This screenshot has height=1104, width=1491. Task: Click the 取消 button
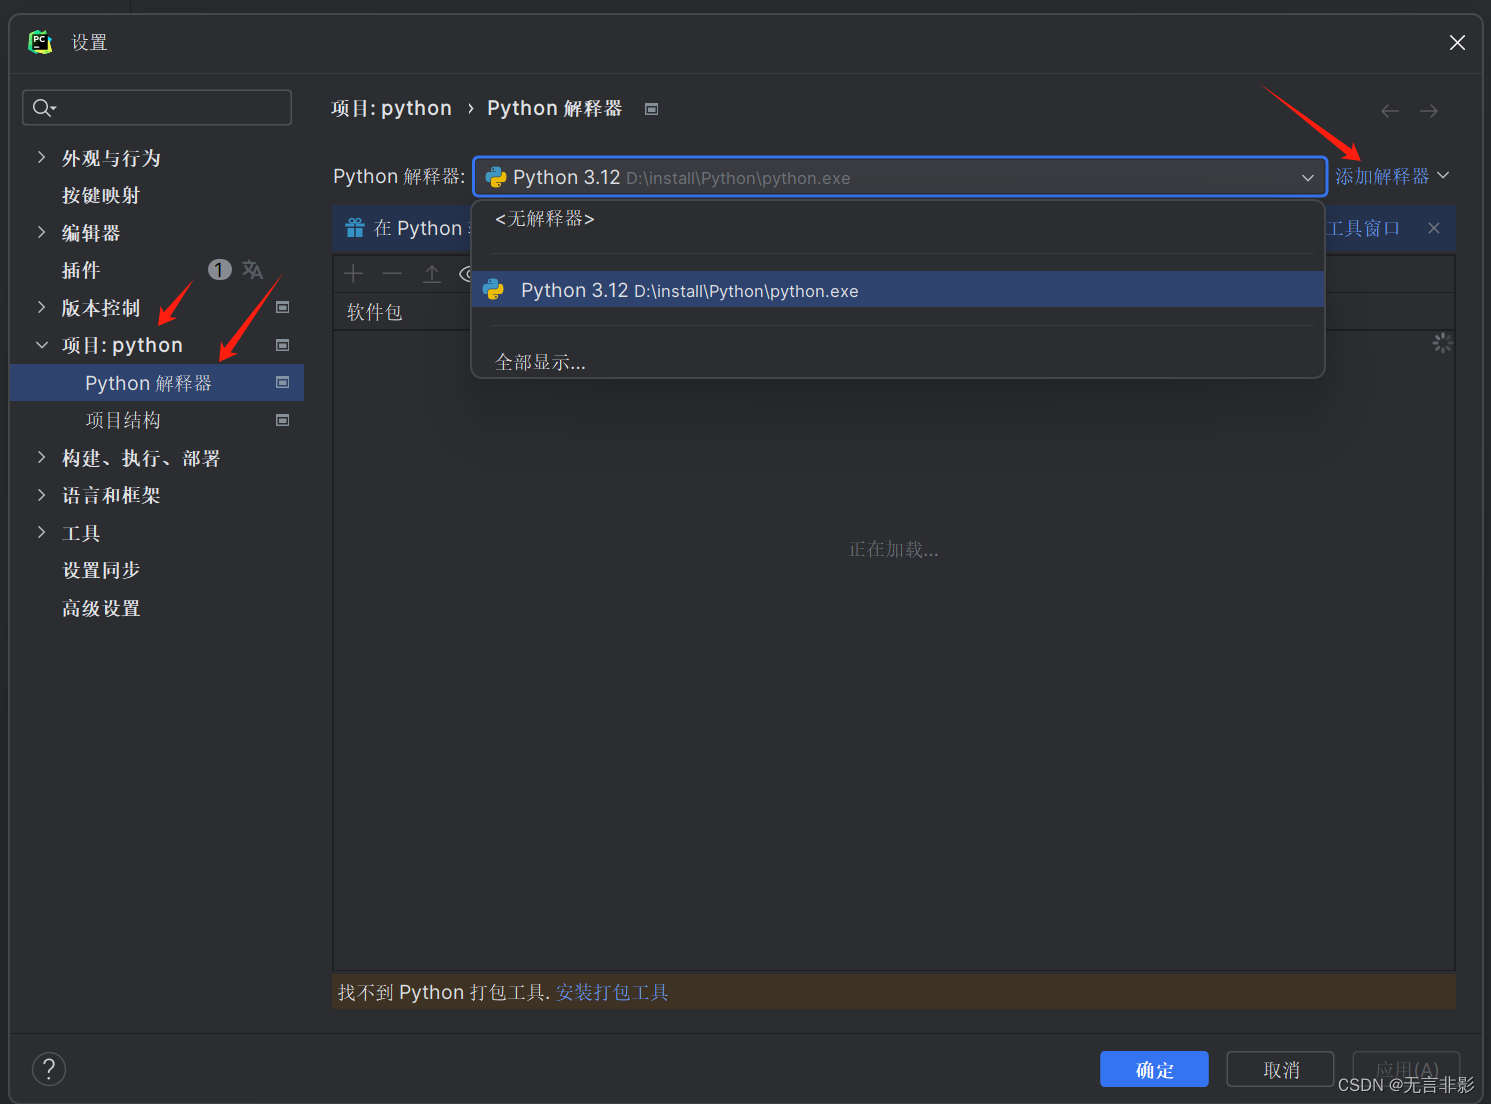1280,1069
